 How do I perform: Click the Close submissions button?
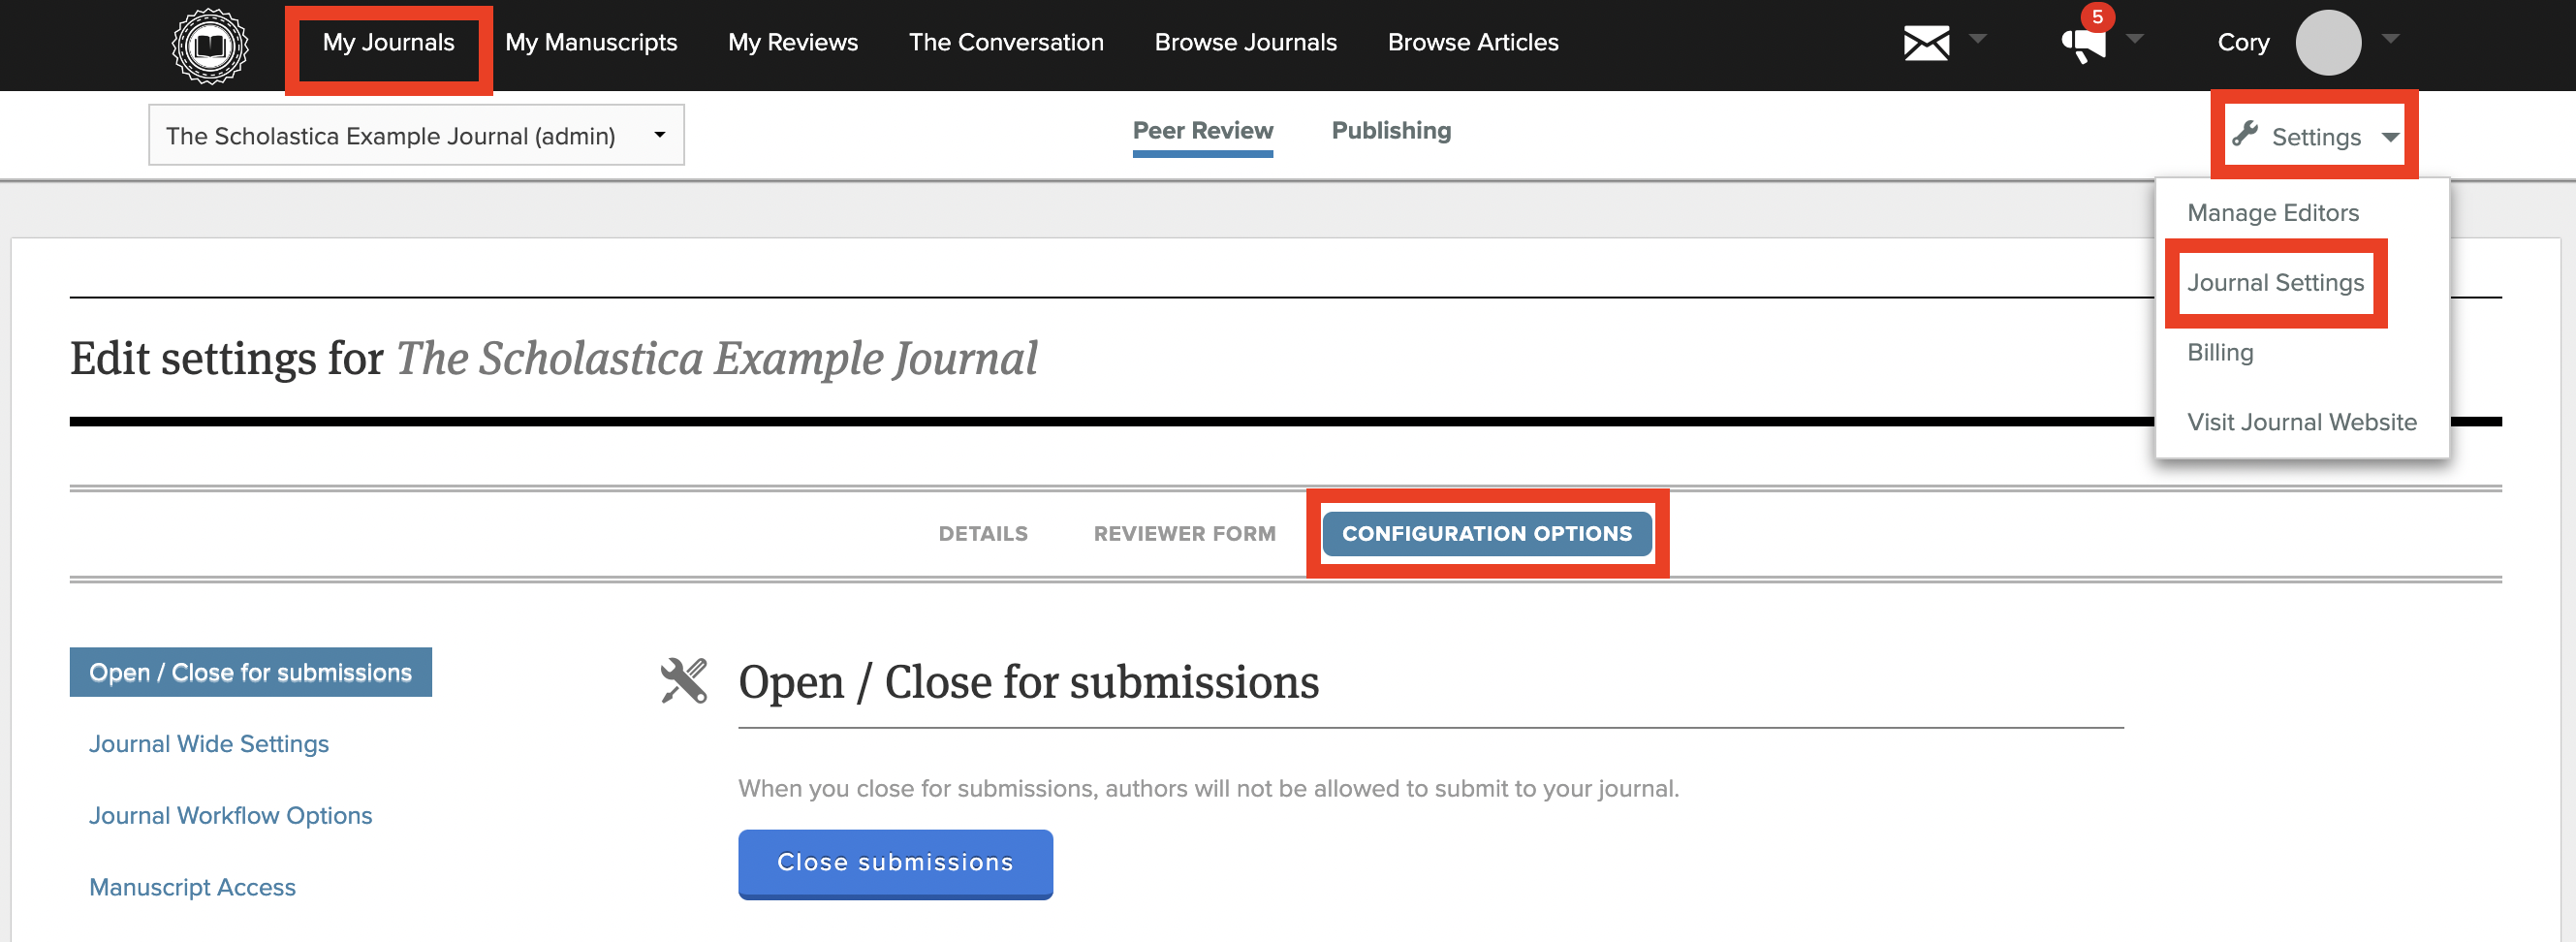pos(895,864)
